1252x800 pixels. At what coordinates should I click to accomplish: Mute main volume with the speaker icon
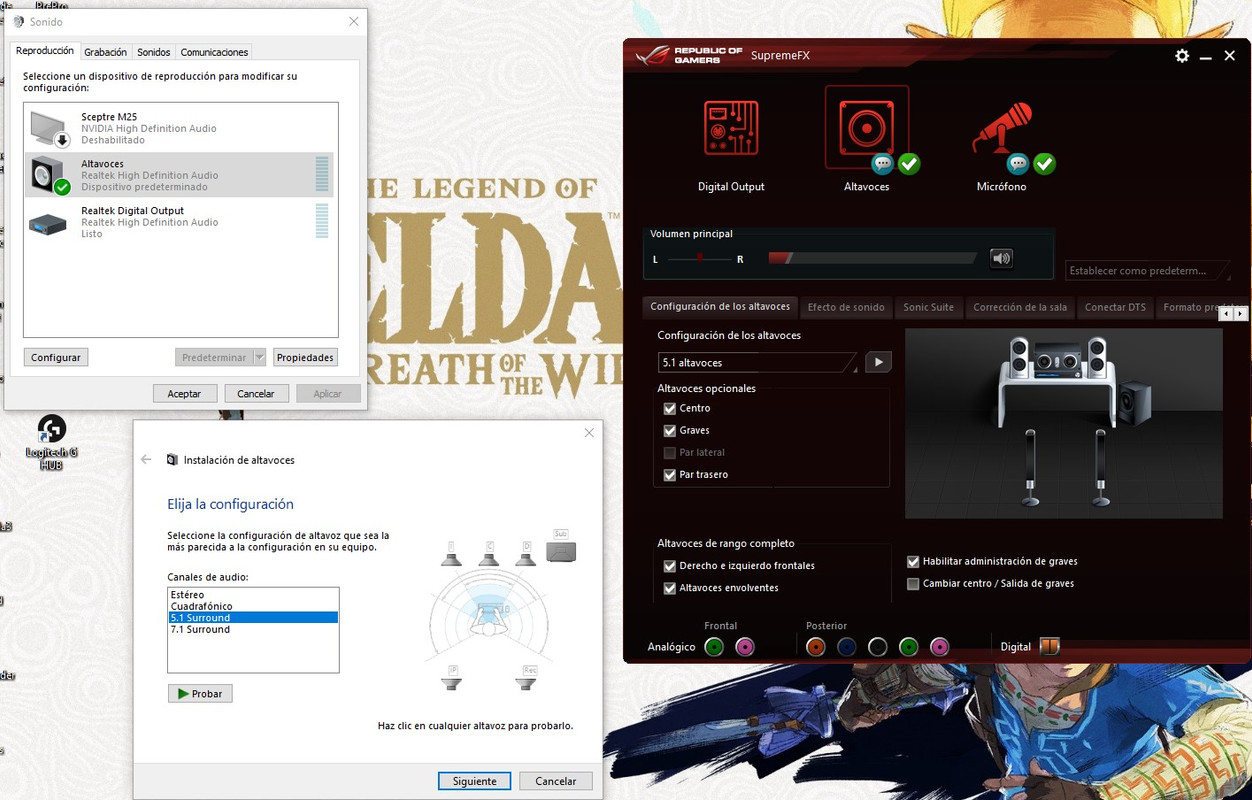(x=1001, y=258)
